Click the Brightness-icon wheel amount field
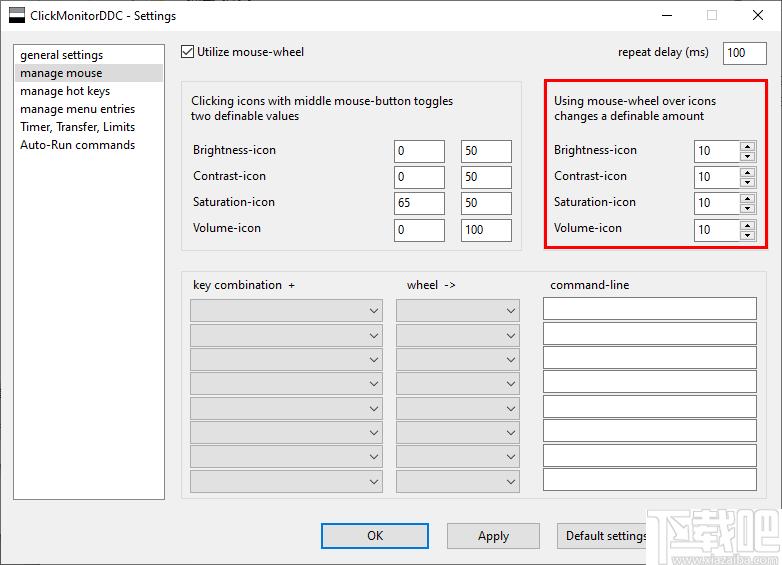This screenshot has width=782, height=565. point(717,151)
